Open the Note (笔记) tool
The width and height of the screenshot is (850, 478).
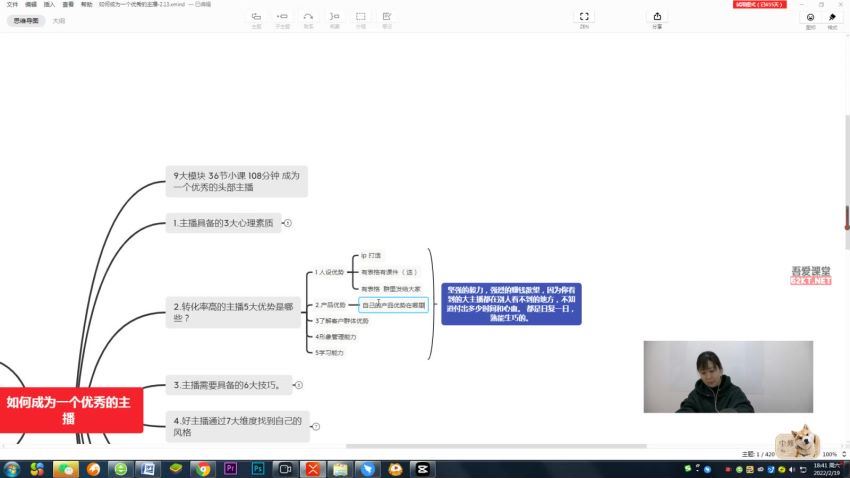pyautogui.click(x=387, y=18)
